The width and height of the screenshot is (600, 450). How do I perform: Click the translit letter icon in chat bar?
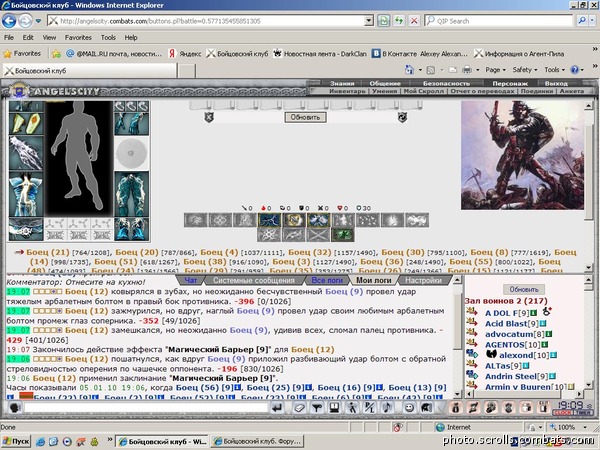(370, 408)
